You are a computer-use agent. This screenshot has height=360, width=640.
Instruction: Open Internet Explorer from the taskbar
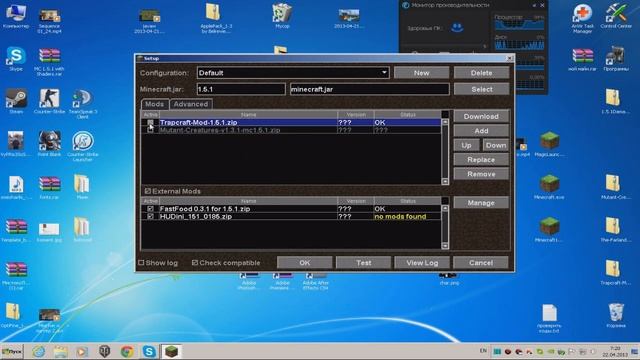point(39,351)
